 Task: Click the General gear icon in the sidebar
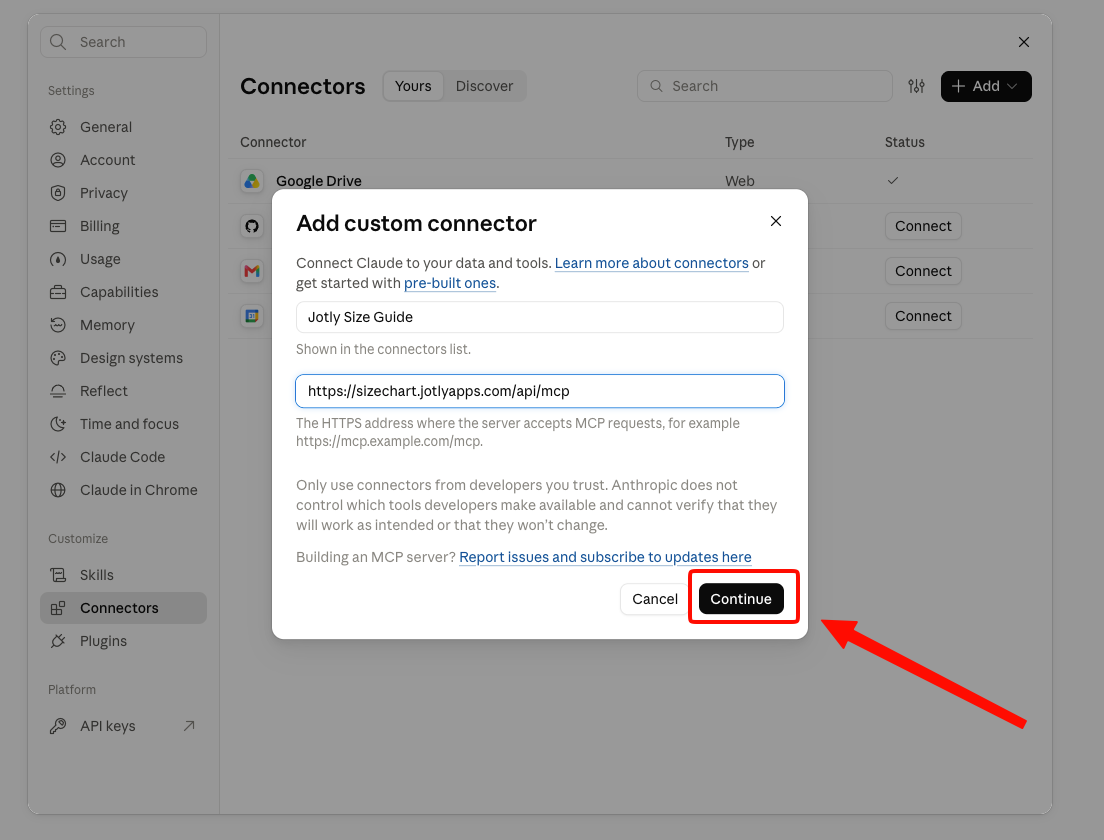click(x=58, y=127)
